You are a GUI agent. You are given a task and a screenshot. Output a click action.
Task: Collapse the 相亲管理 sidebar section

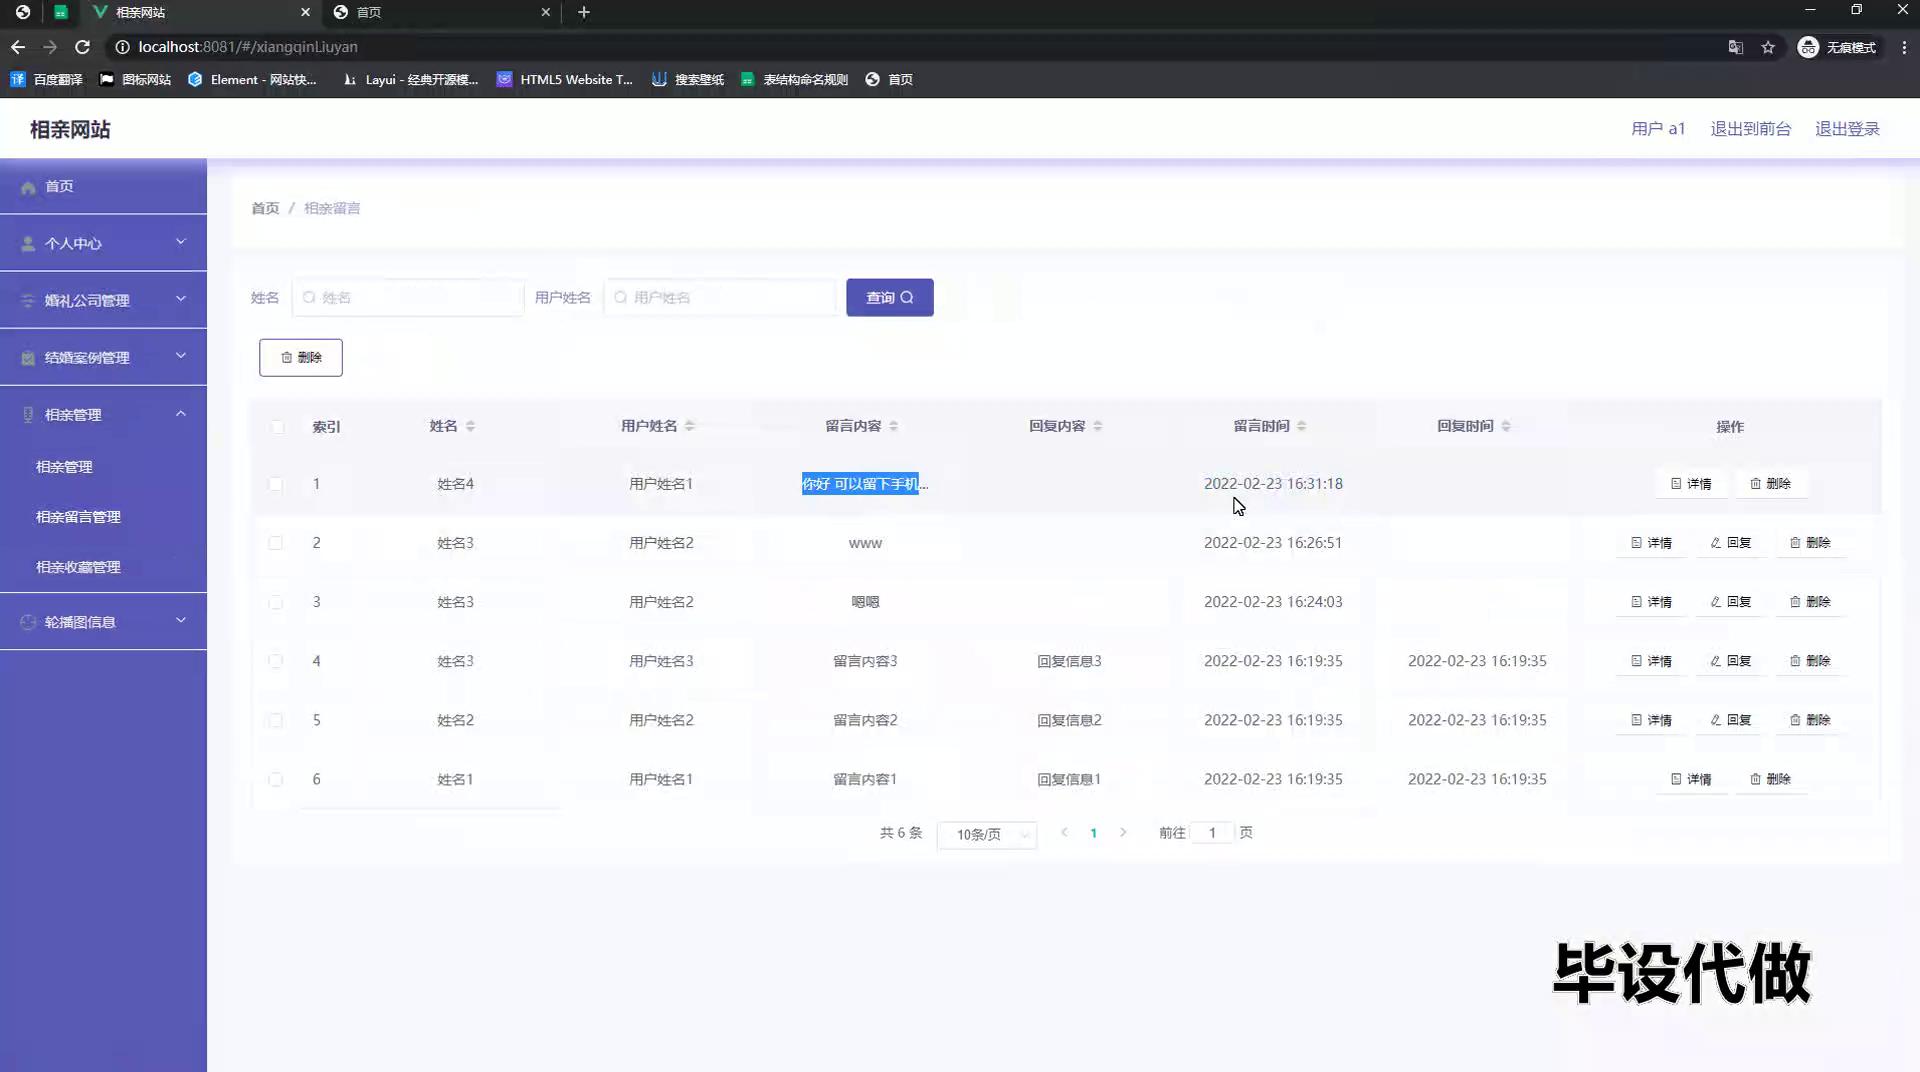103,414
